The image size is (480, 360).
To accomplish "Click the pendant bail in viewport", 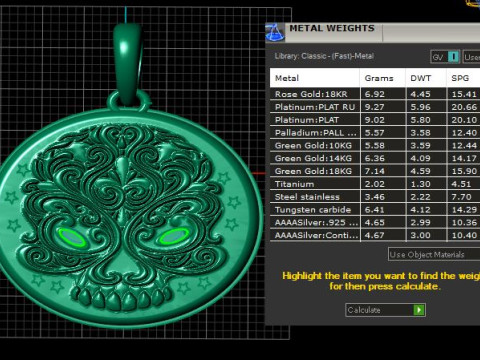I will click(127, 63).
